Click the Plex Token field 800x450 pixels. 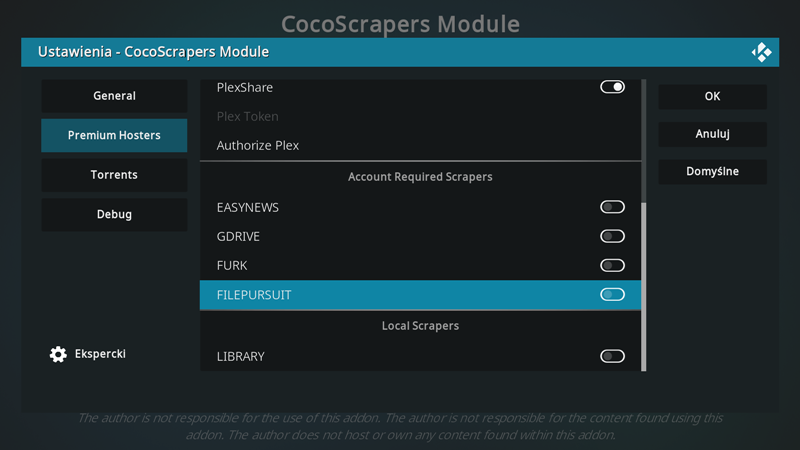[420, 116]
